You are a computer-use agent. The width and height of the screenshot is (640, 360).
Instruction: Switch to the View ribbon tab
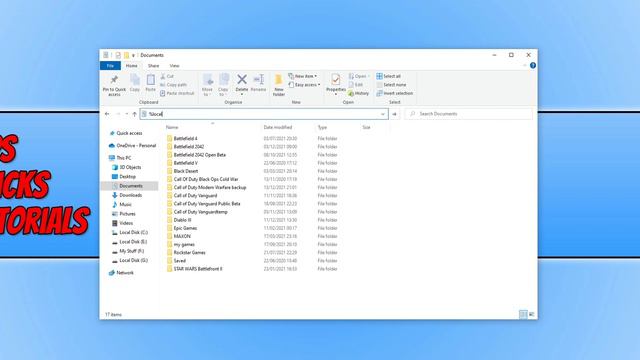[174, 66]
